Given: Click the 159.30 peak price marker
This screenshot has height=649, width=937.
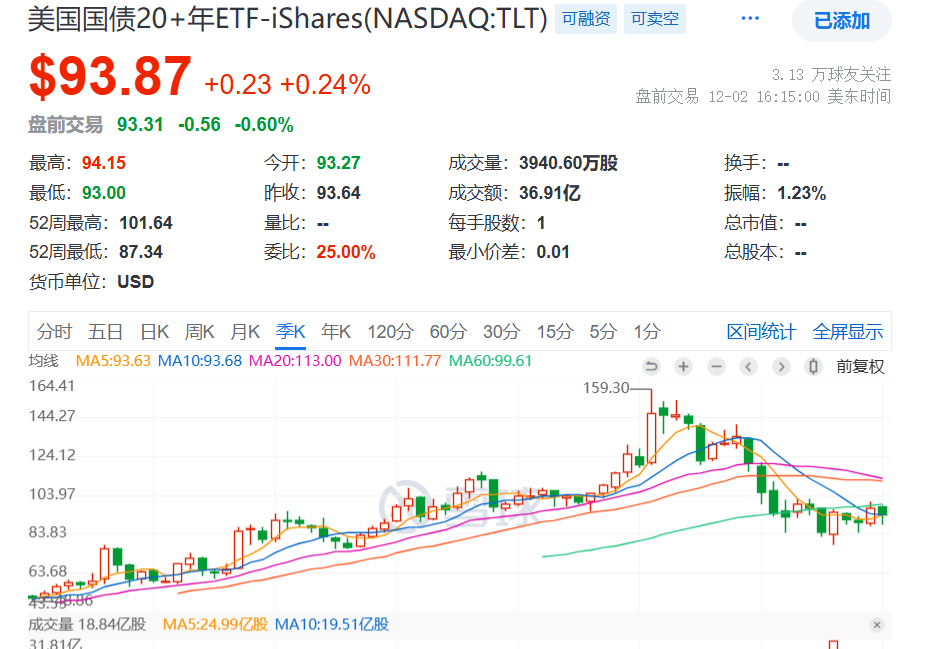Looking at the screenshot, I should click(x=606, y=388).
